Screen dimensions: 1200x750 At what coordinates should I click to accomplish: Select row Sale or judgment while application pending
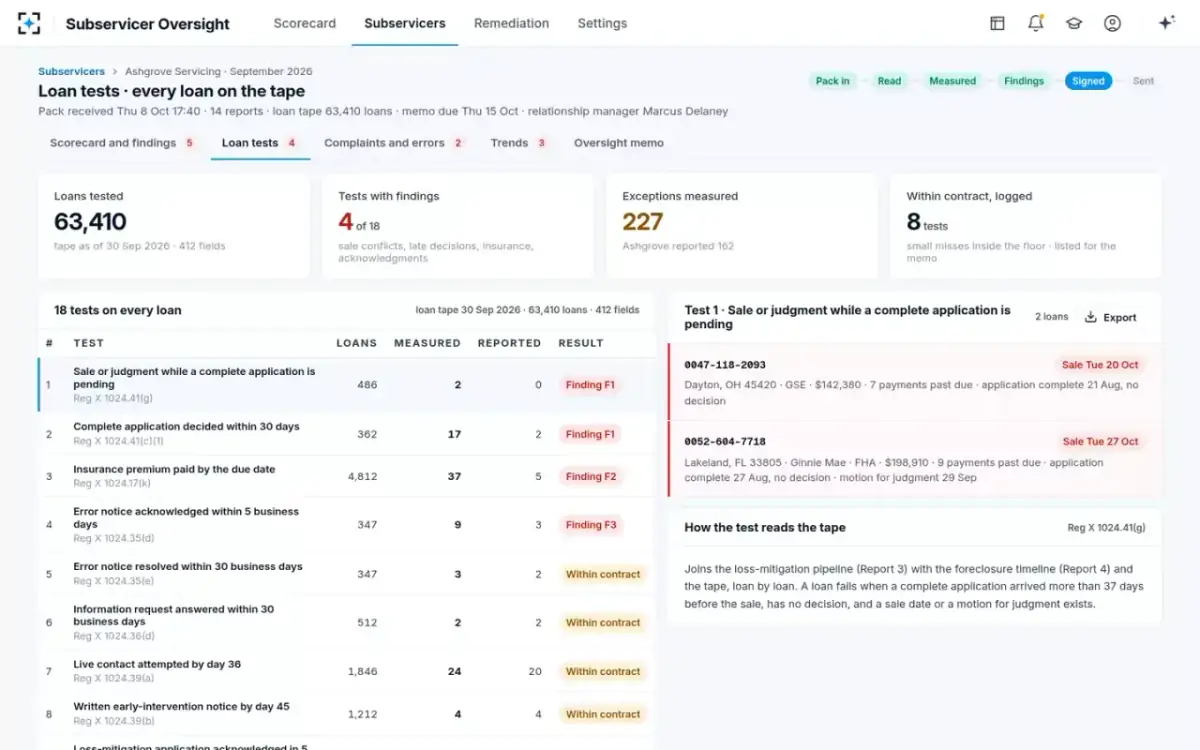[346, 385]
